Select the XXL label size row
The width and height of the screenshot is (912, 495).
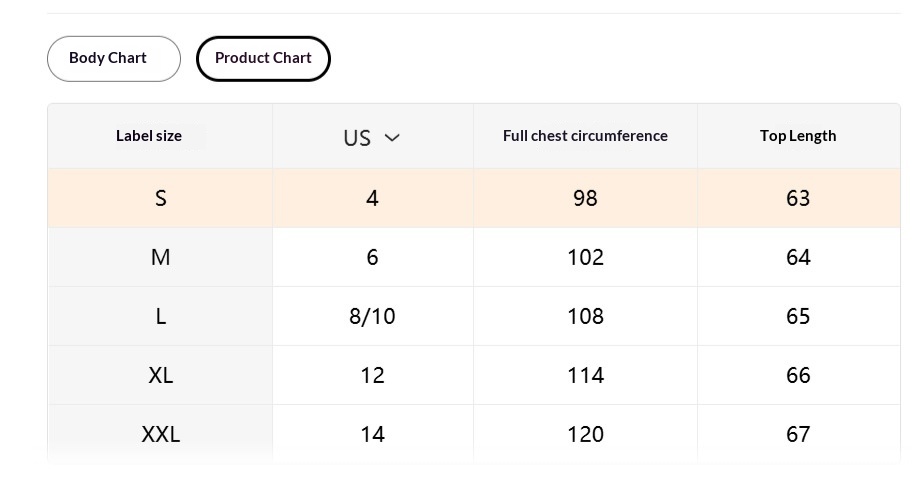[160, 434]
